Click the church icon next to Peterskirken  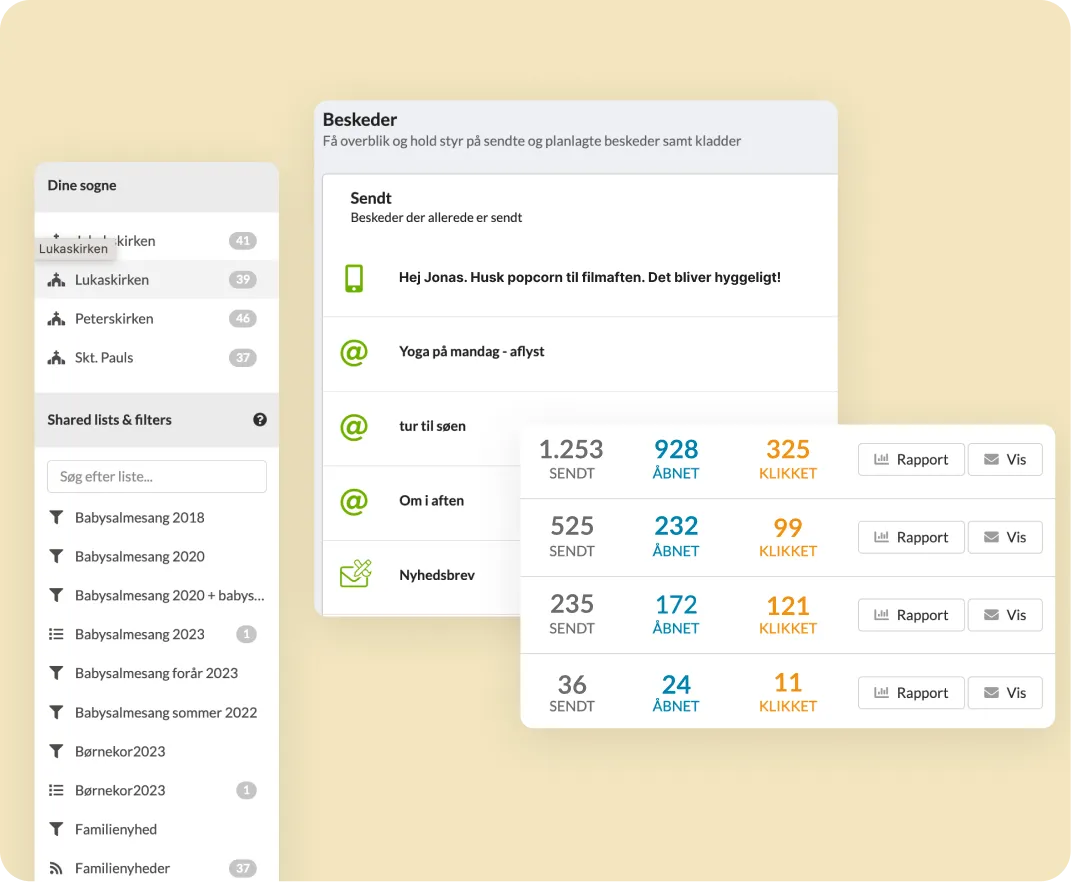coord(56,318)
